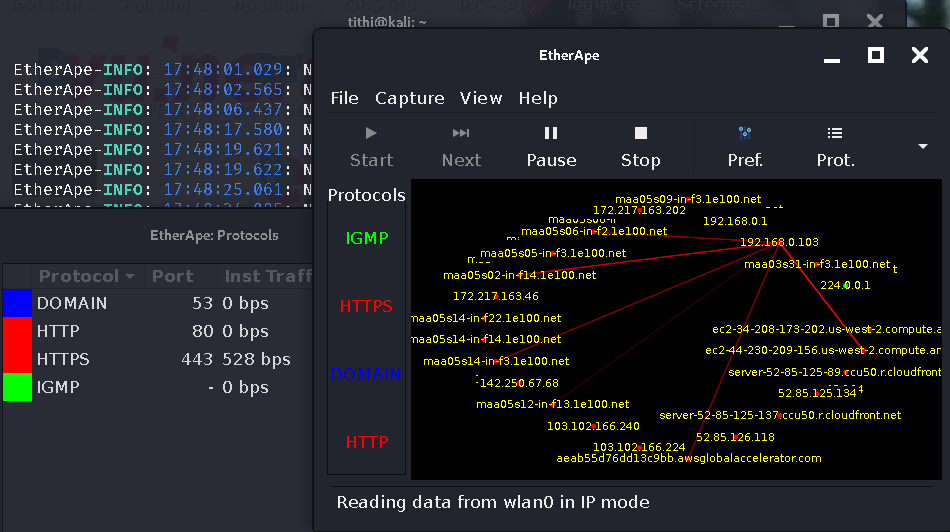Click the 192.168.0.103 node label
950x532 pixels.
click(779, 242)
